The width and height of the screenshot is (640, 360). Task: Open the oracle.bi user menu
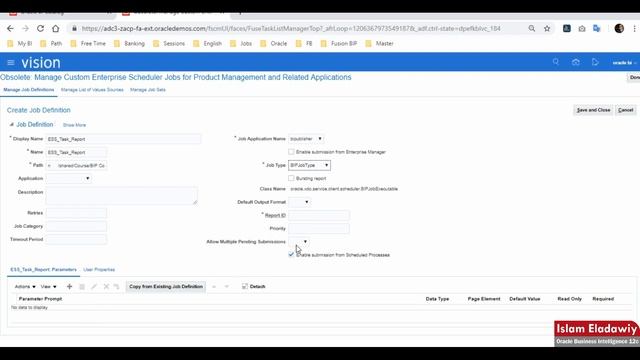[x=624, y=62]
